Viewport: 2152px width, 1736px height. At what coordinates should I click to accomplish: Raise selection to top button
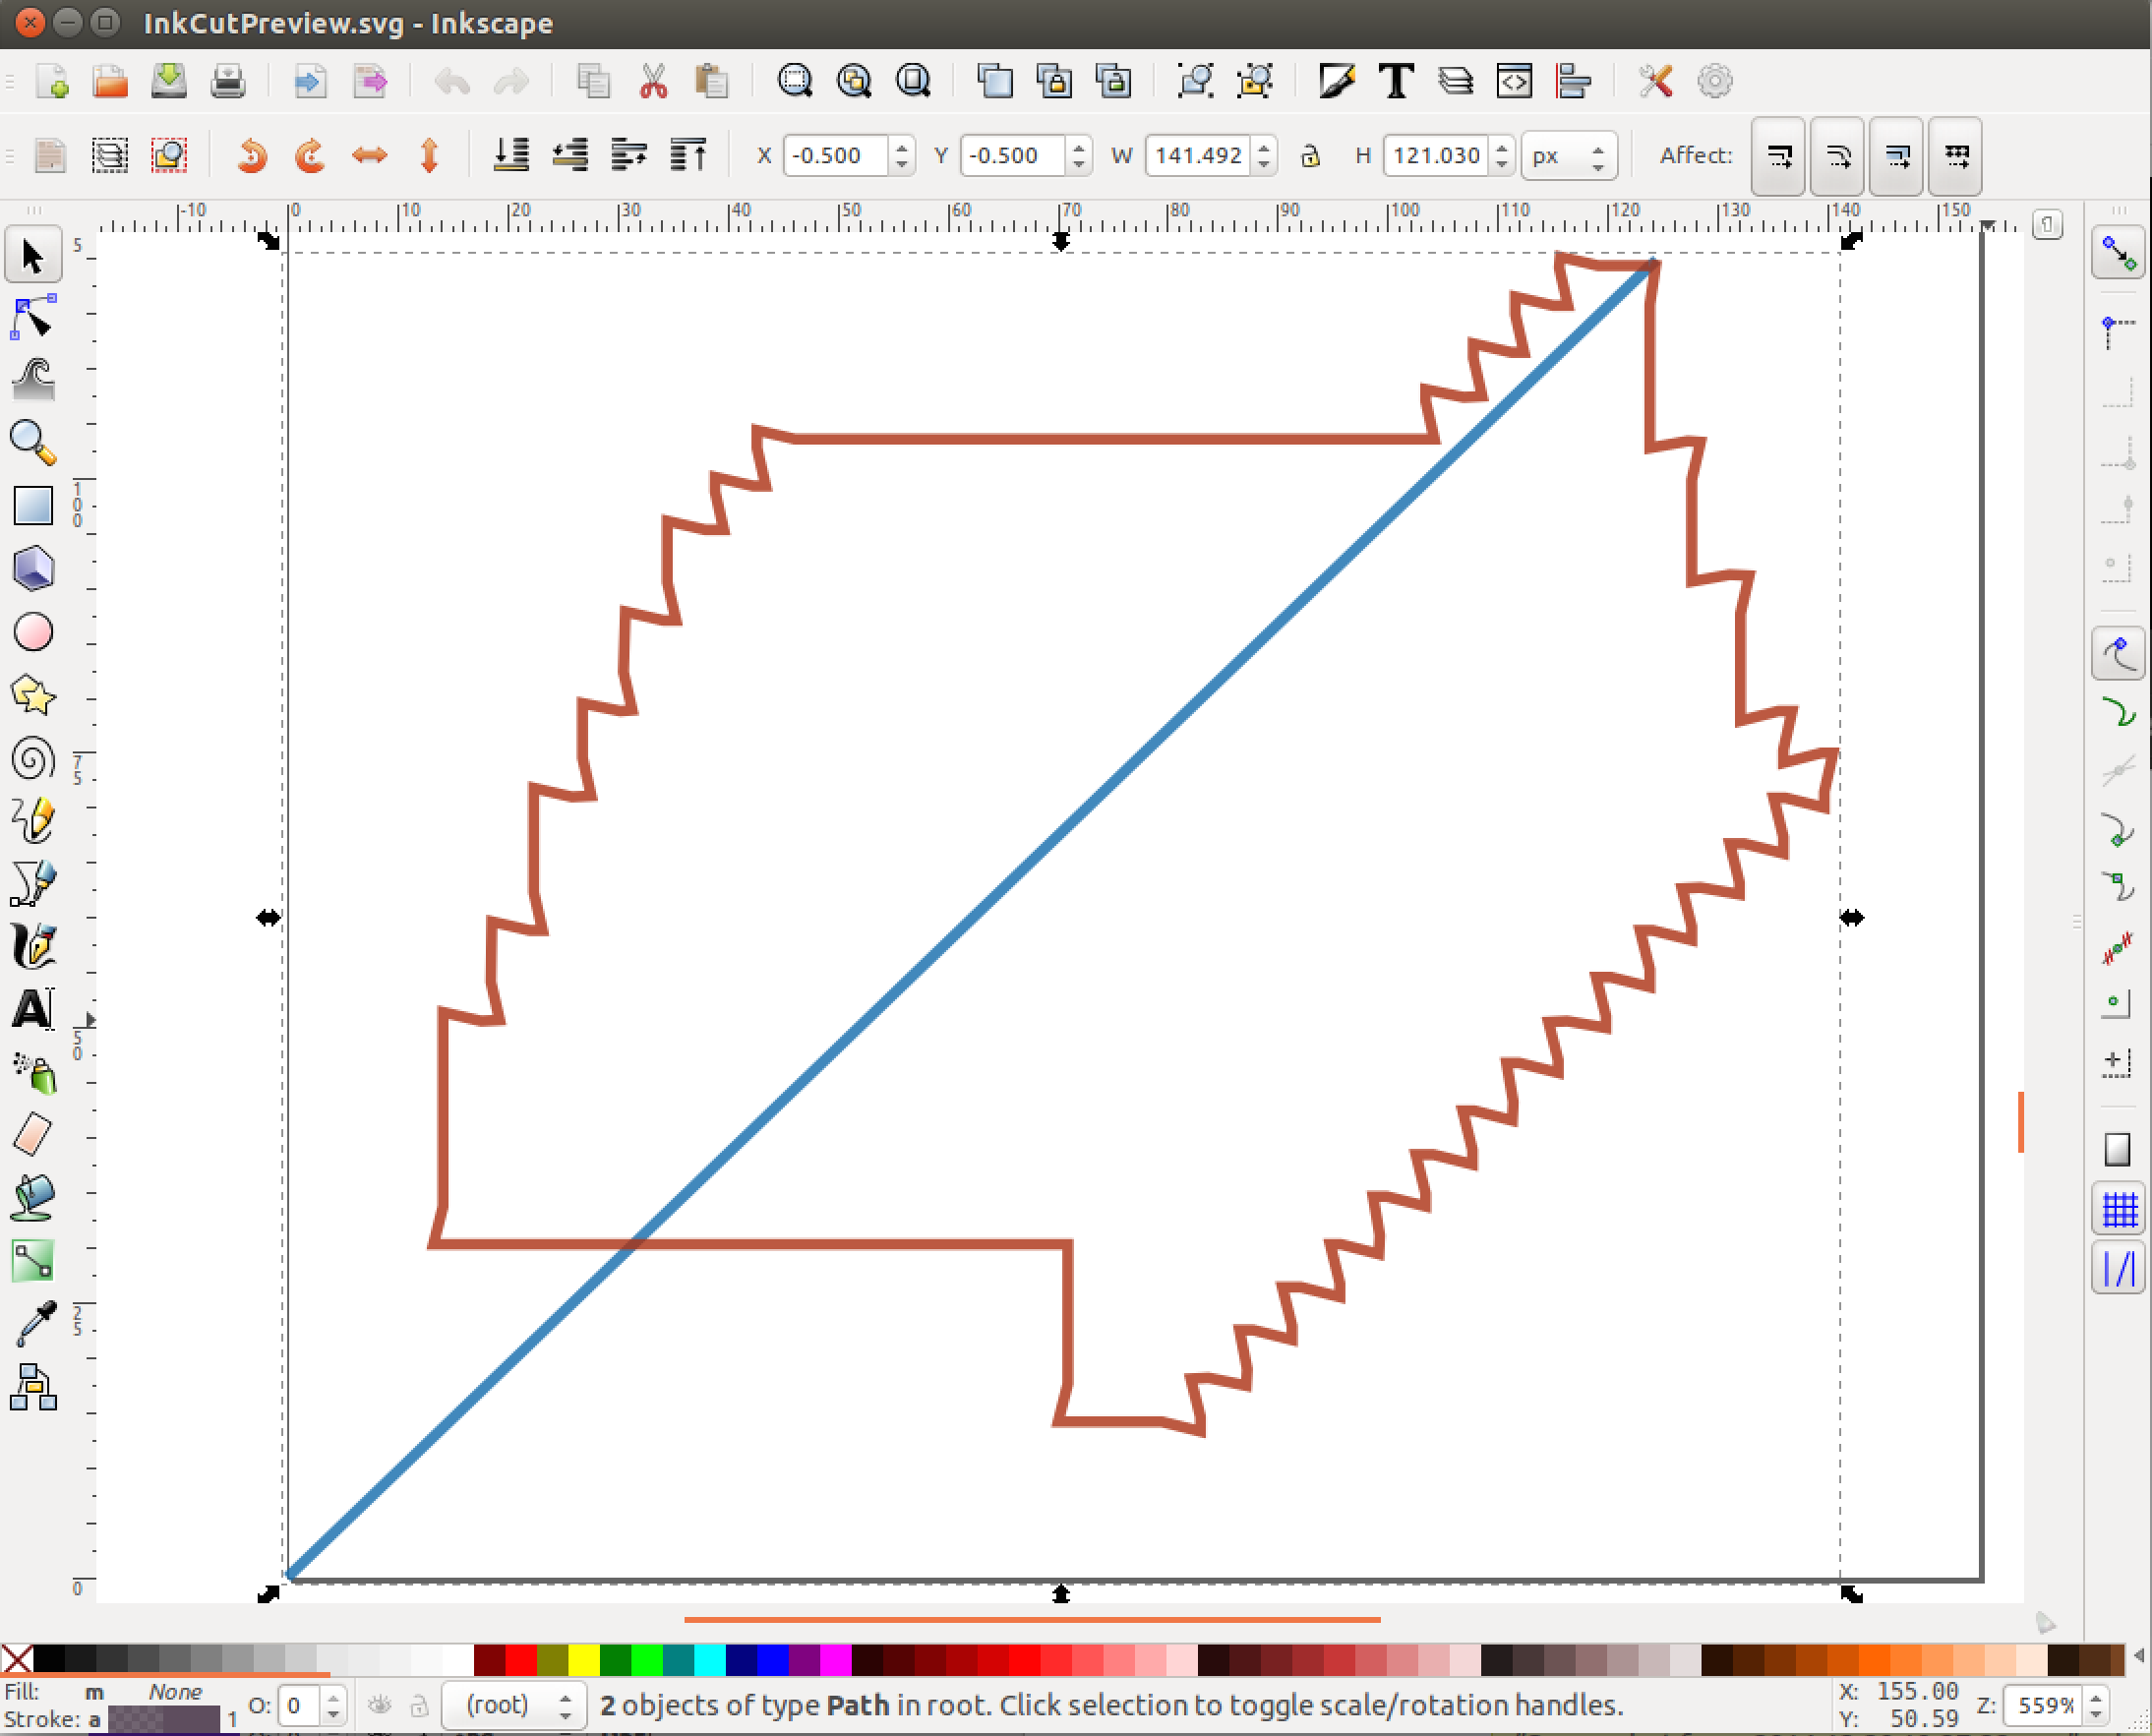coord(689,156)
